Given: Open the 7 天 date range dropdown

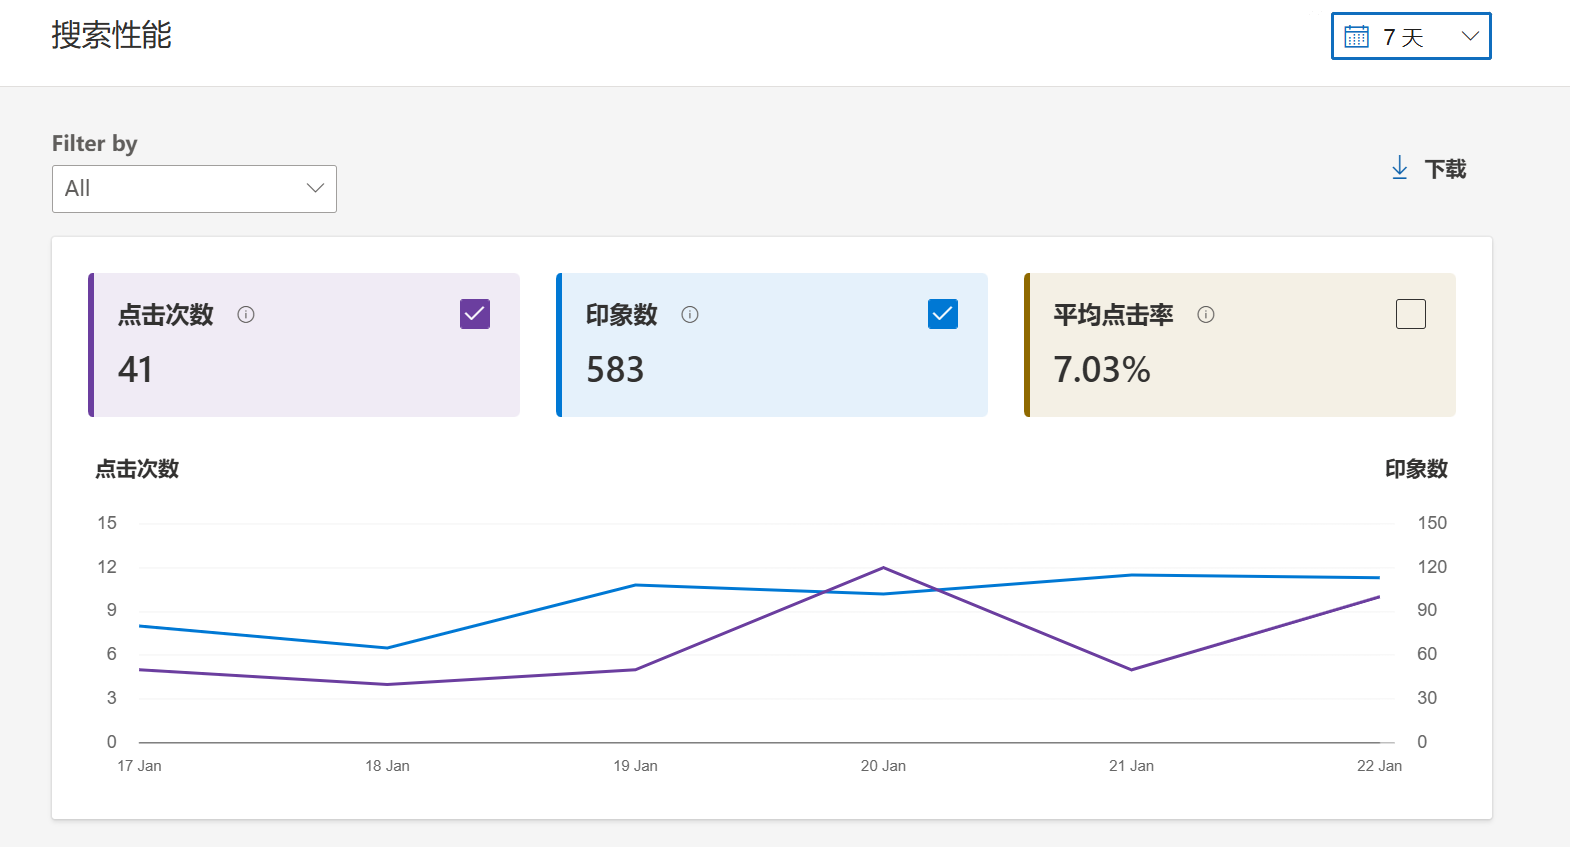Looking at the screenshot, I should point(1411,36).
